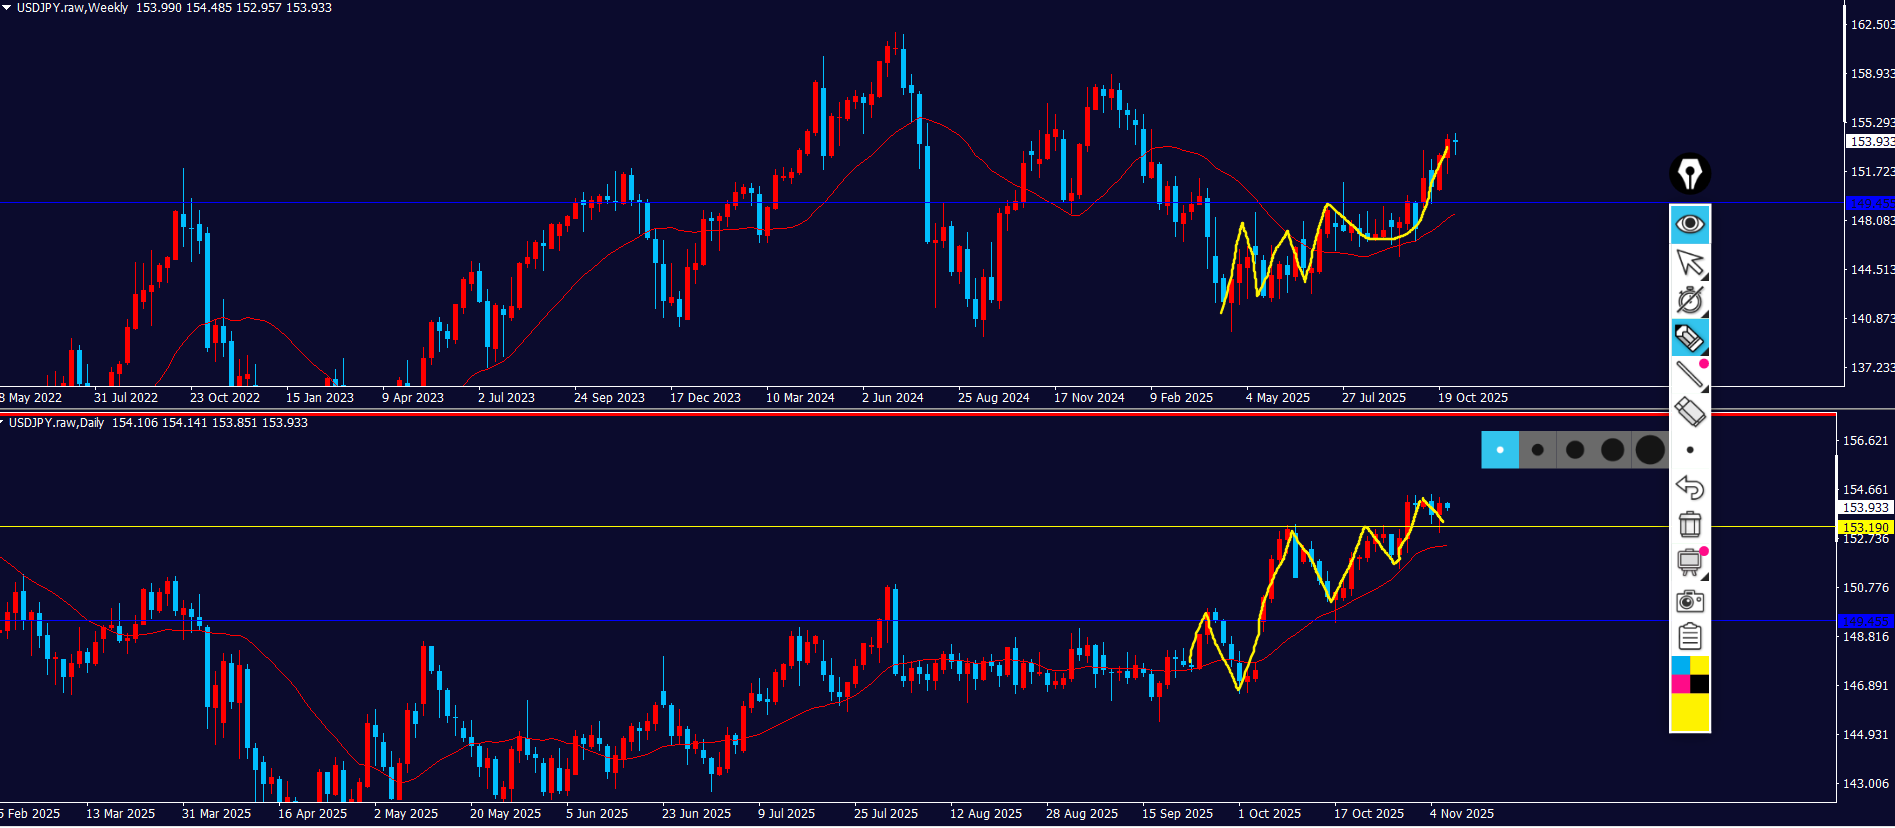Screen dimensions: 1895x828
Task: Toggle ink visibility with the eye icon
Action: point(1690,223)
